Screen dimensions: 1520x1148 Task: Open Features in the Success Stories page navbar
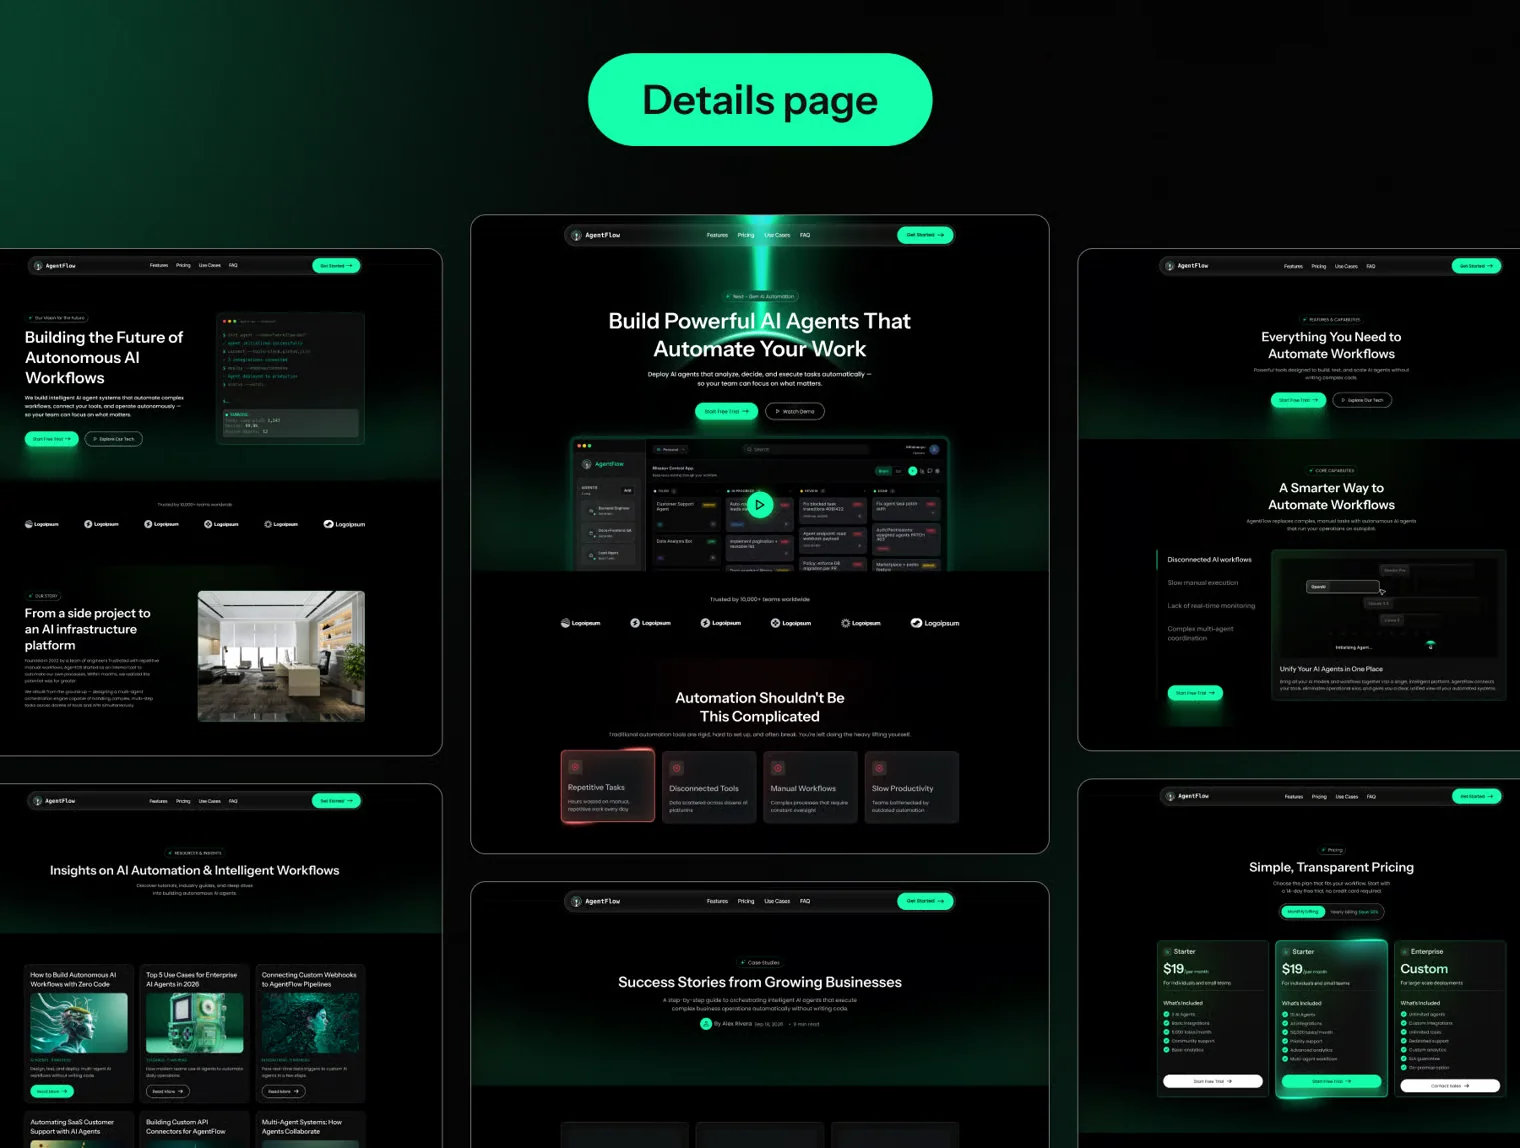tap(717, 901)
